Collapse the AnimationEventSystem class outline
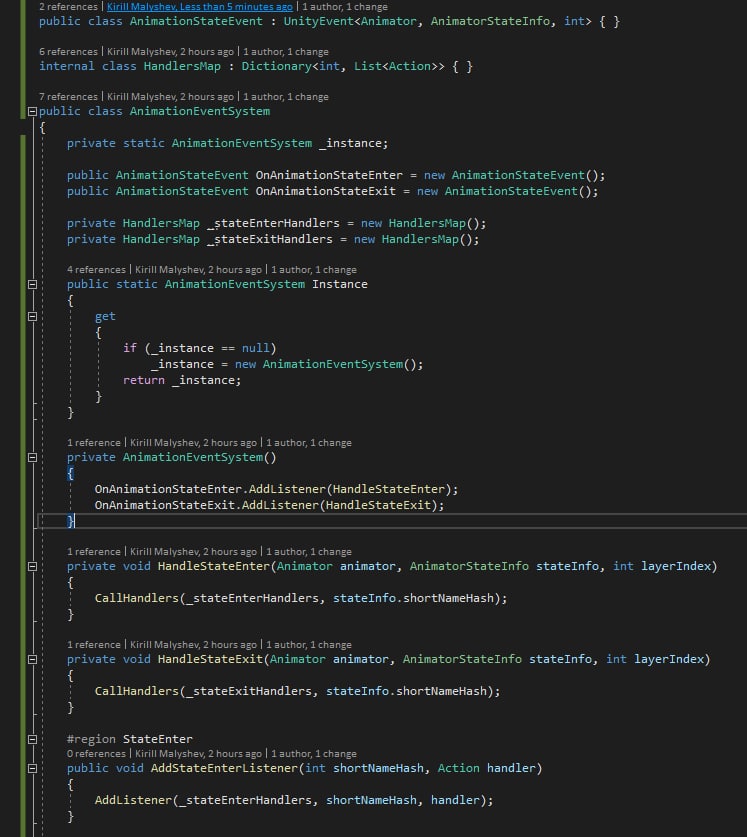 pos(32,112)
